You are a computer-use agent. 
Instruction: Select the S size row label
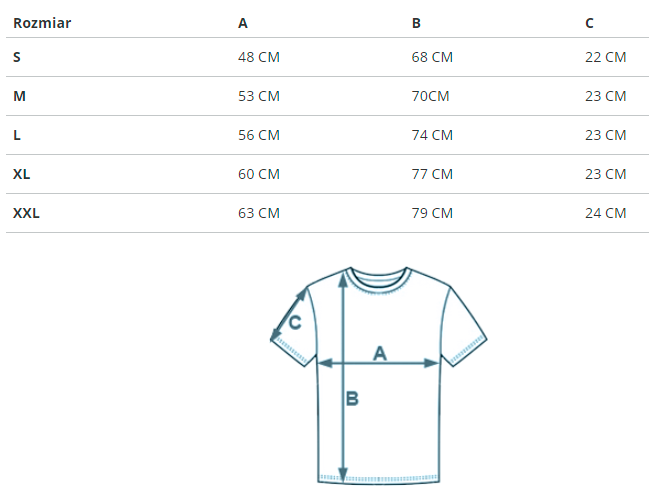[17, 57]
